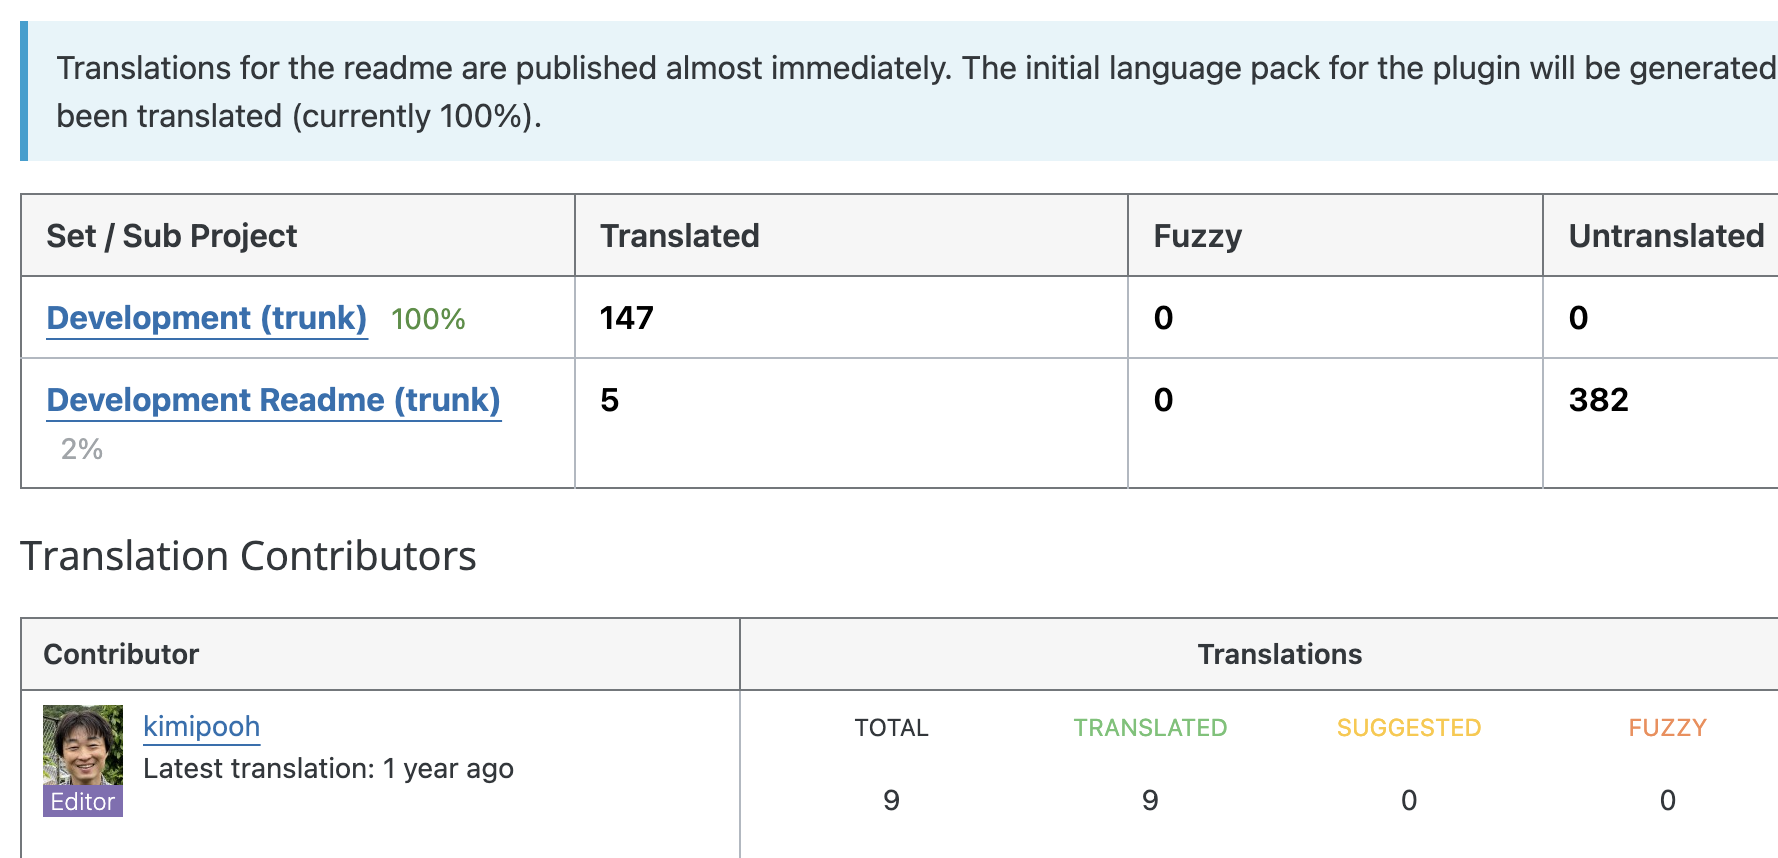Open kimipooh's contributor profile link
The image size is (1778, 858).
[201, 726]
